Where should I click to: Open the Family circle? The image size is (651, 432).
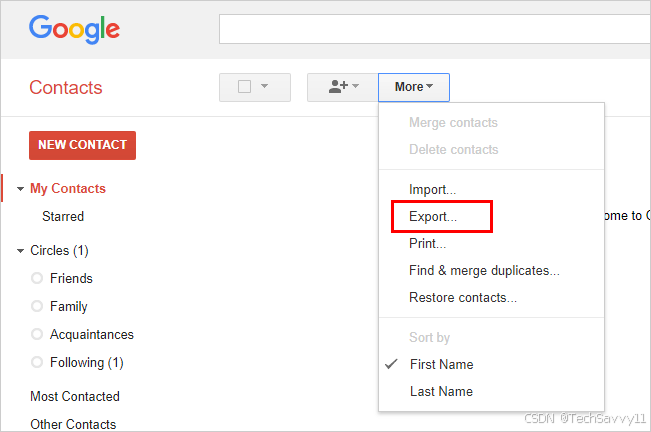tap(69, 306)
